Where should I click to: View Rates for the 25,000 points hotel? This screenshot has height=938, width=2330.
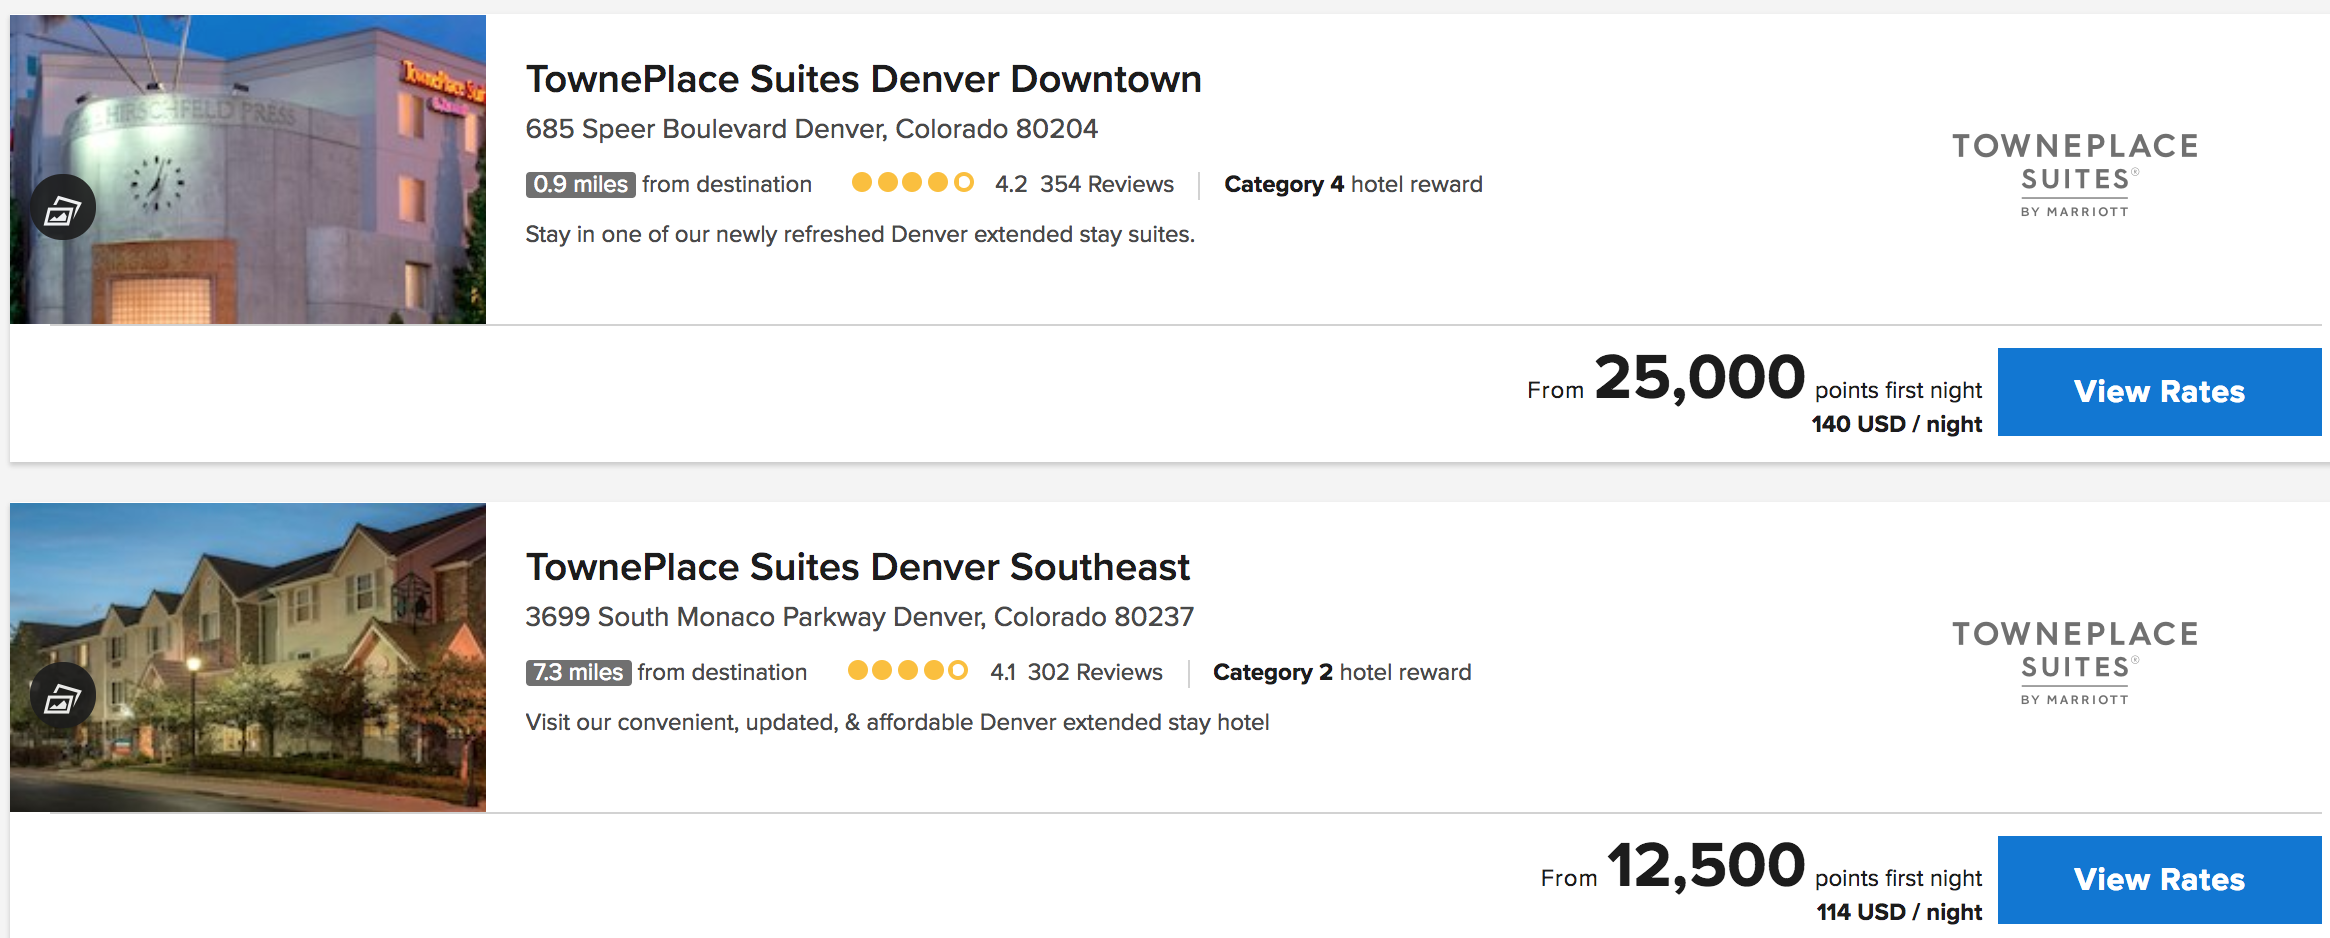[2159, 391]
